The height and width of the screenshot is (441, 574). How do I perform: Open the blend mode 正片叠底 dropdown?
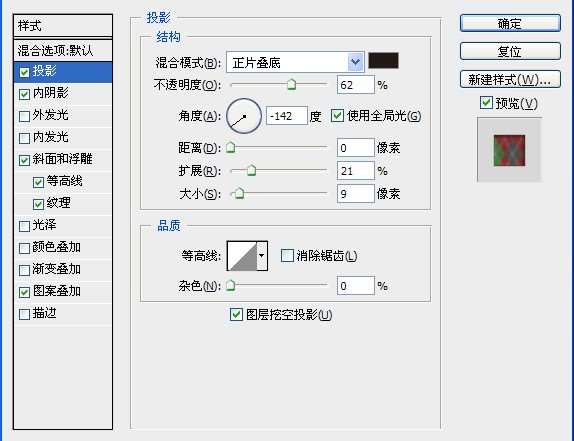[x=295, y=62]
